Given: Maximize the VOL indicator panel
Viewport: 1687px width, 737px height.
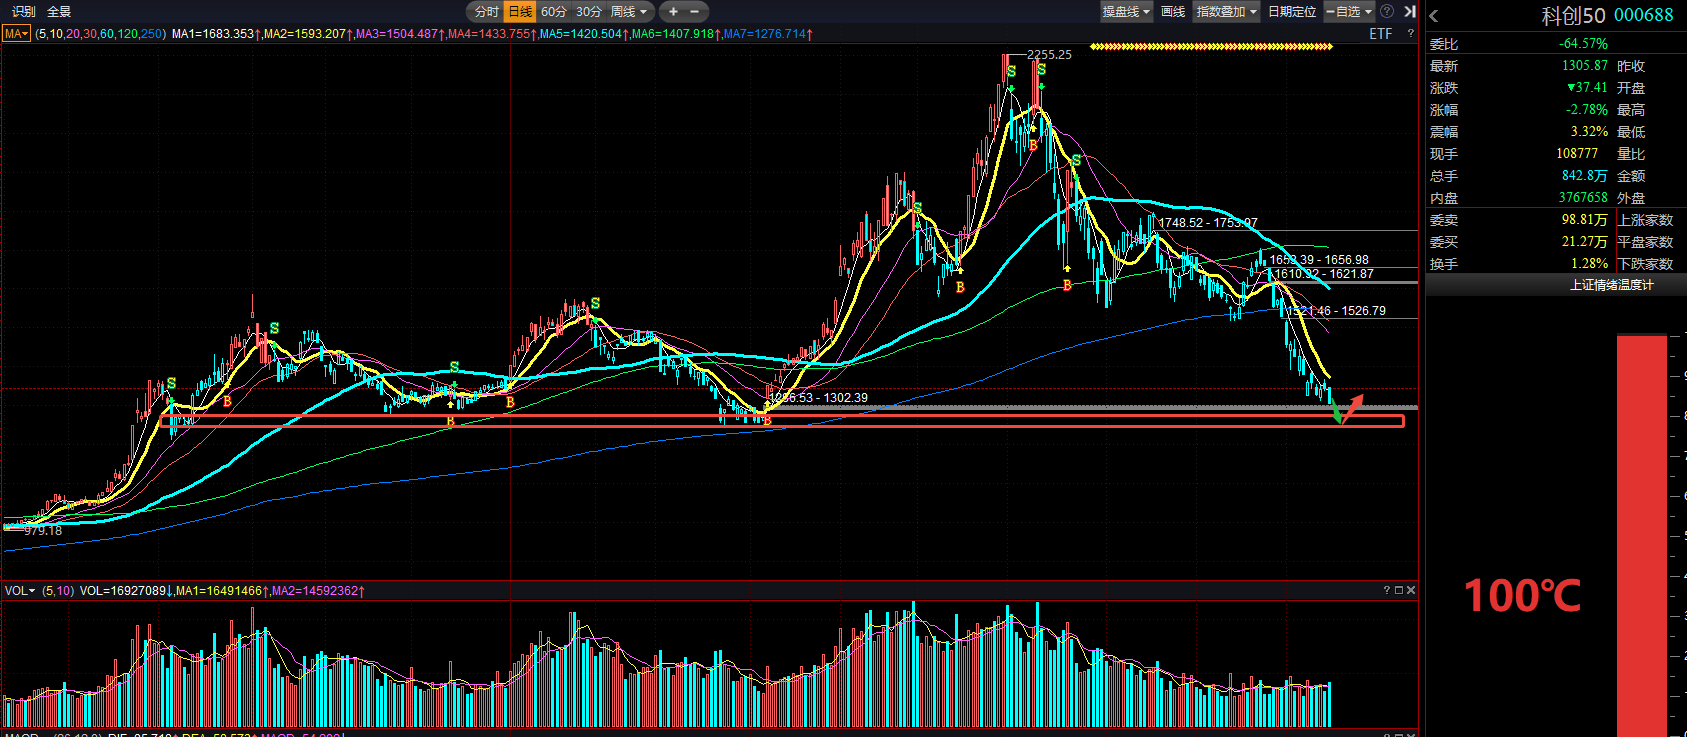Looking at the screenshot, I should 1399,590.
